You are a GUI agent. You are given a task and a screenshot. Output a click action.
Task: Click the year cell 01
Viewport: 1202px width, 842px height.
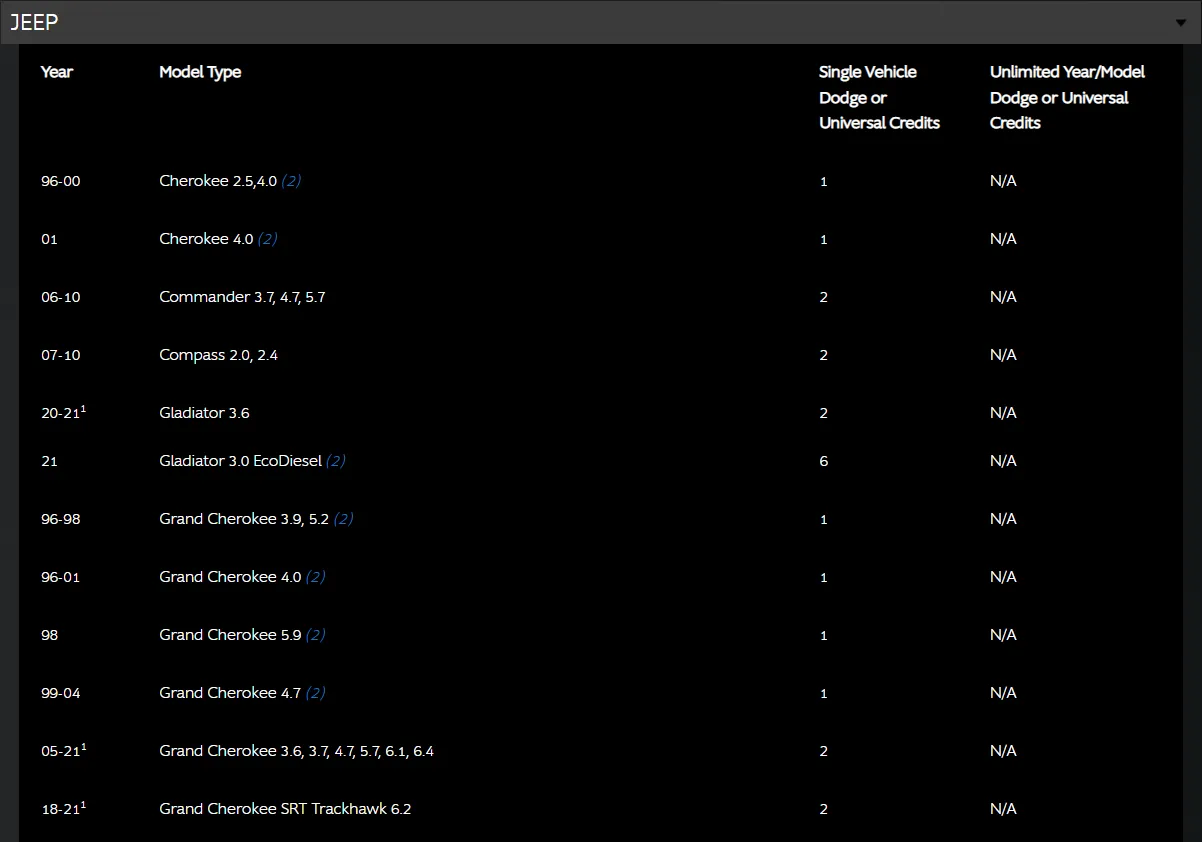[x=50, y=240]
